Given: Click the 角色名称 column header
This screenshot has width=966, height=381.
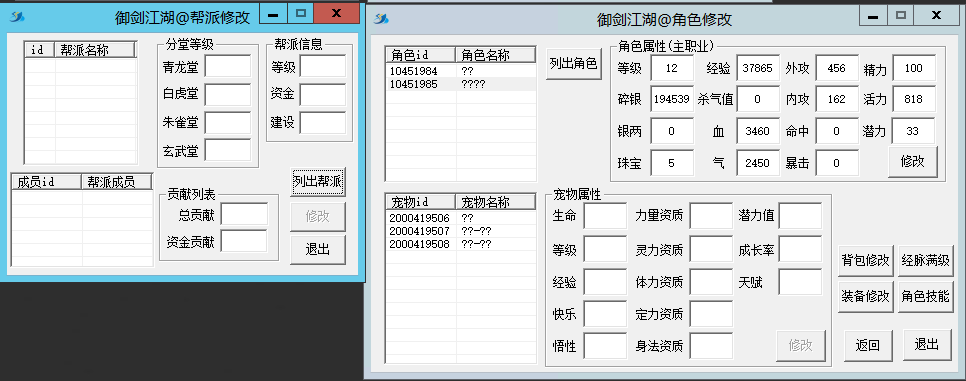Looking at the screenshot, I should coord(496,55).
